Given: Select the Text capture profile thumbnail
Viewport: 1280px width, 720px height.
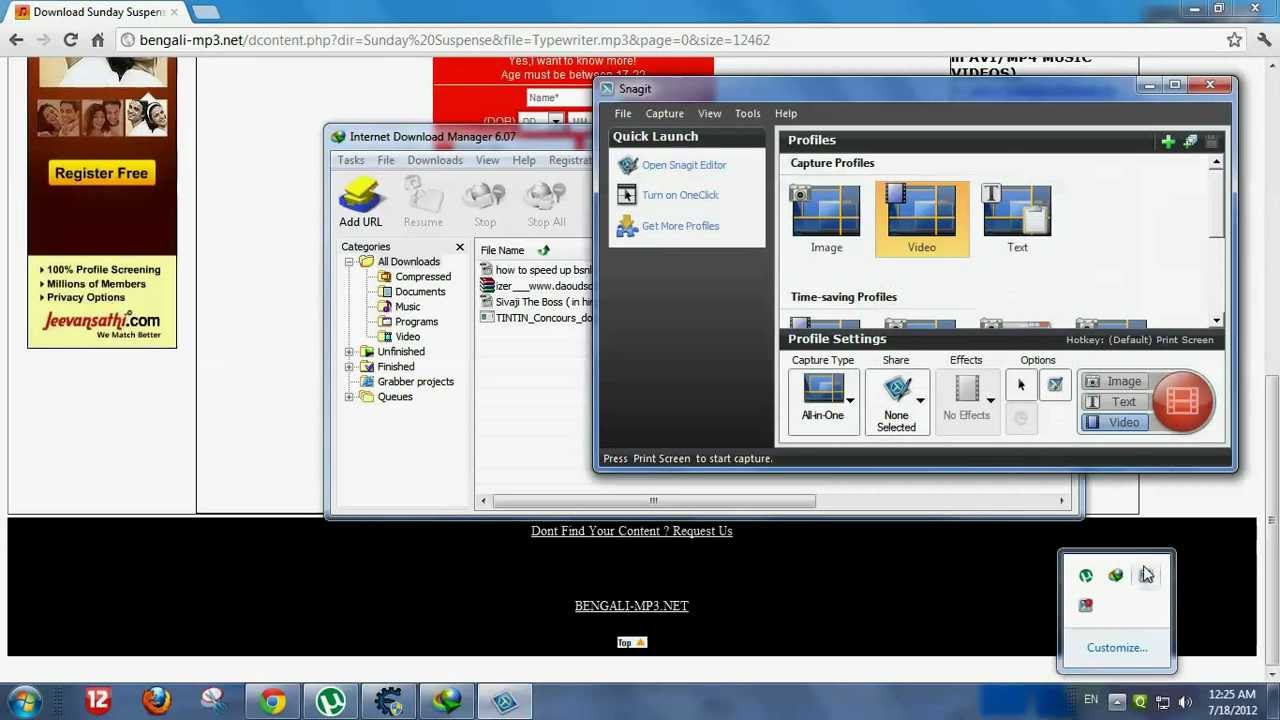Looking at the screenshot, I should coord(1017,219).
